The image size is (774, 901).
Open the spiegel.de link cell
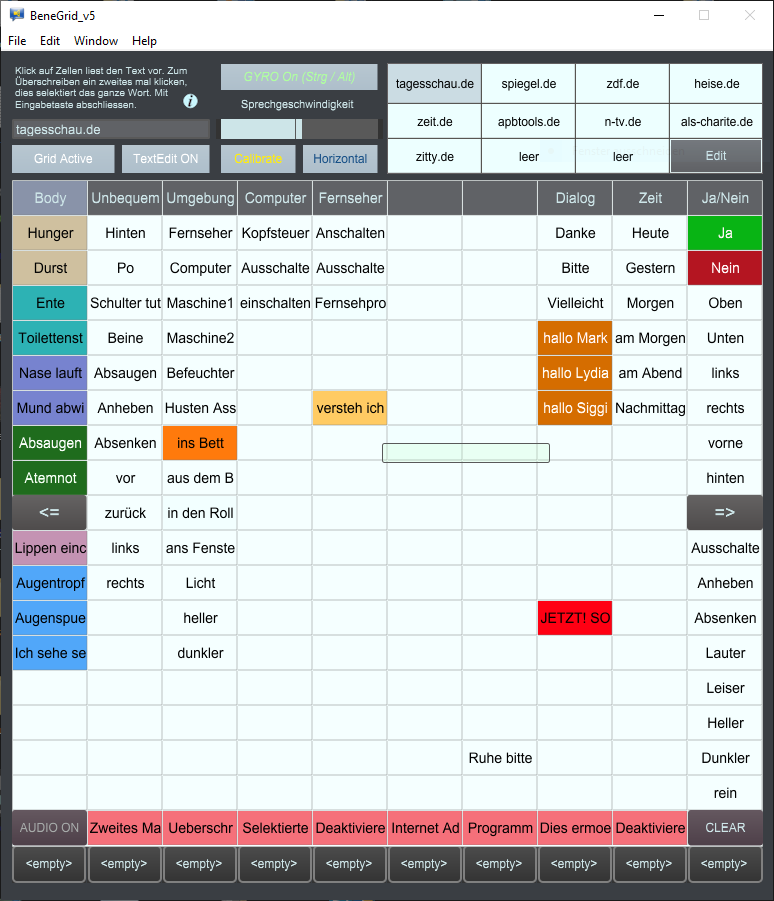529,84
